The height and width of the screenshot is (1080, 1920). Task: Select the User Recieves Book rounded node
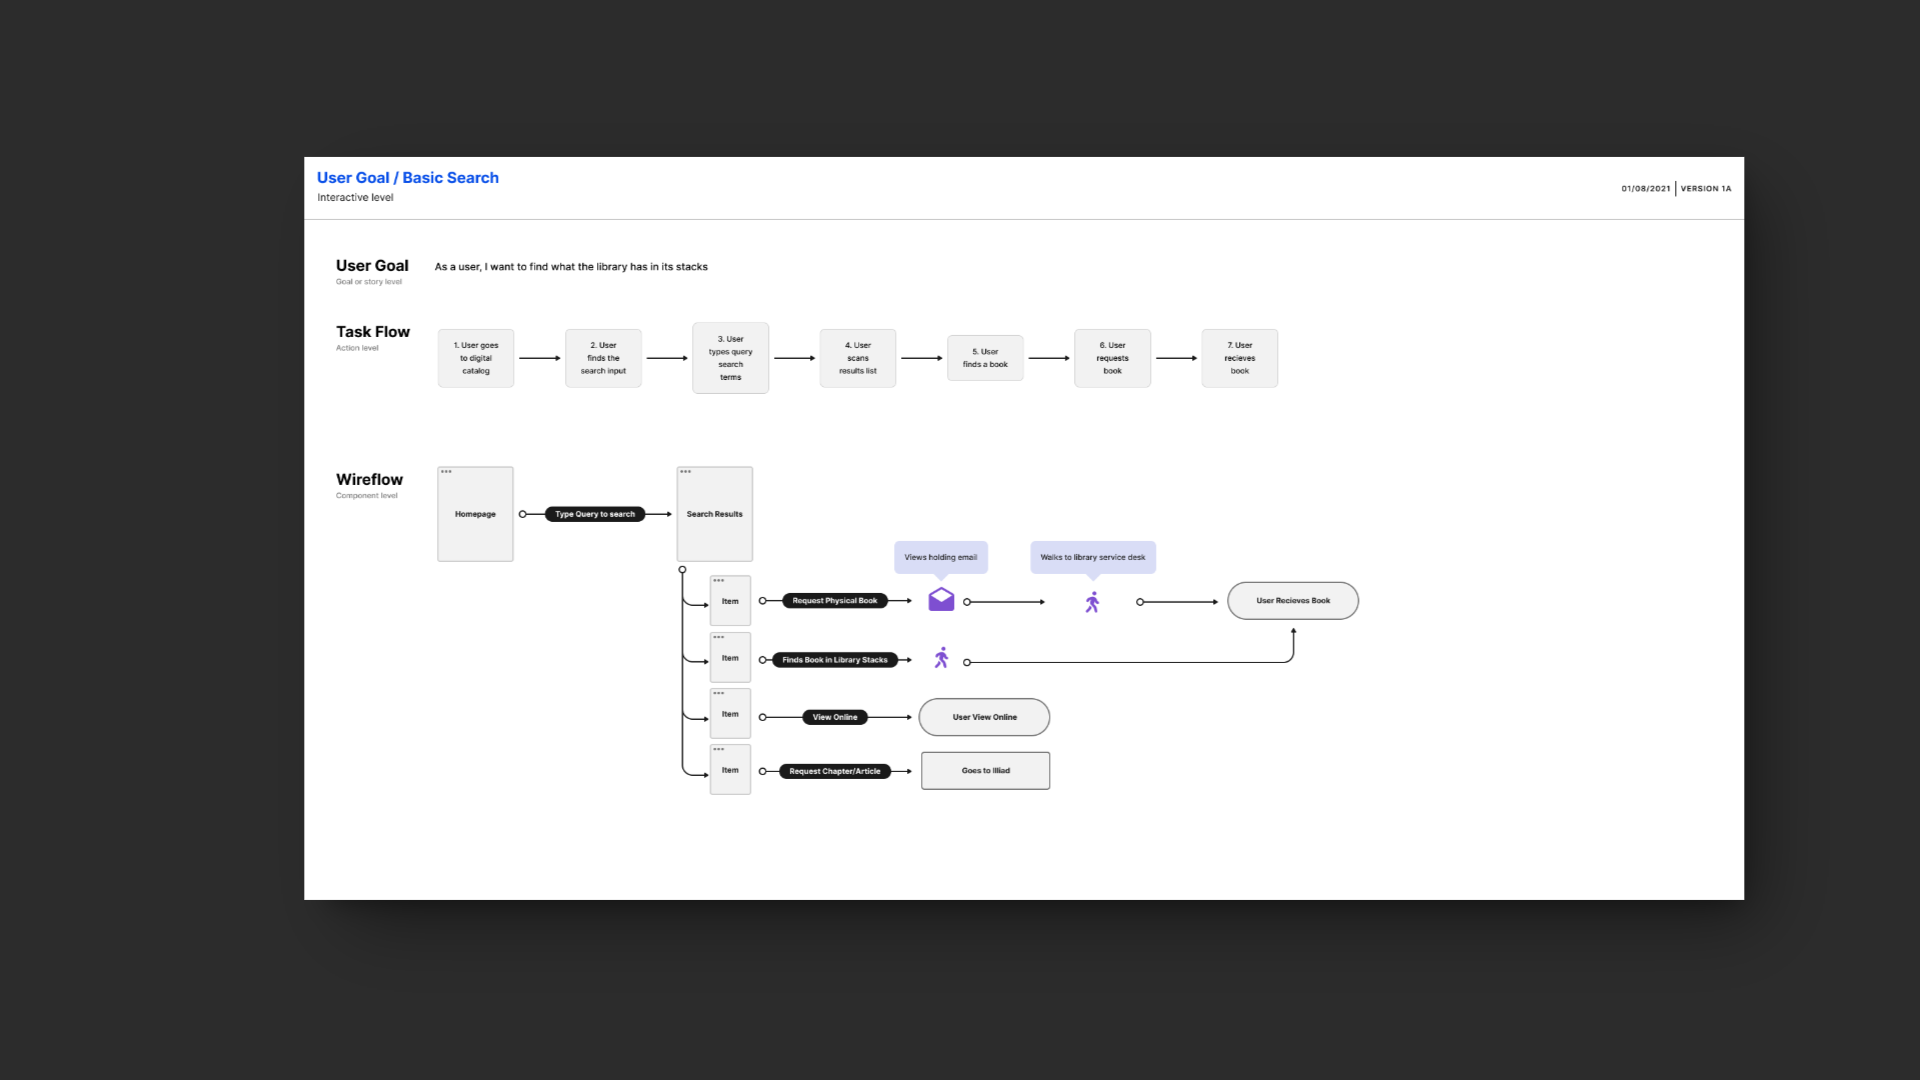click(x=1292, y=601)
